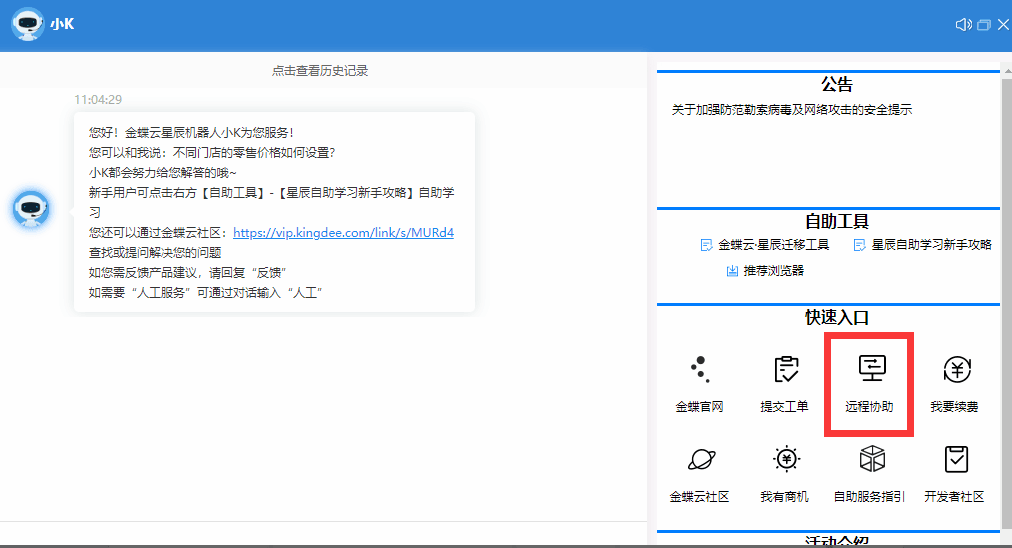Click the 自助服务指引 label text
This screenshot has height=548, width=1012.
coord(869,496)
